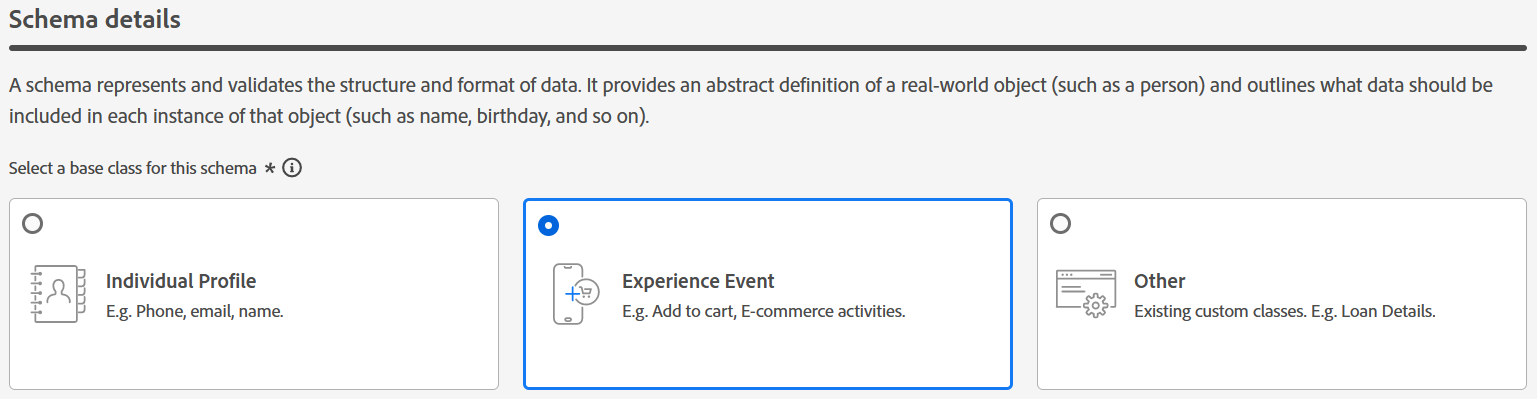Select the Individual Profile radio button

coord(33,224)
